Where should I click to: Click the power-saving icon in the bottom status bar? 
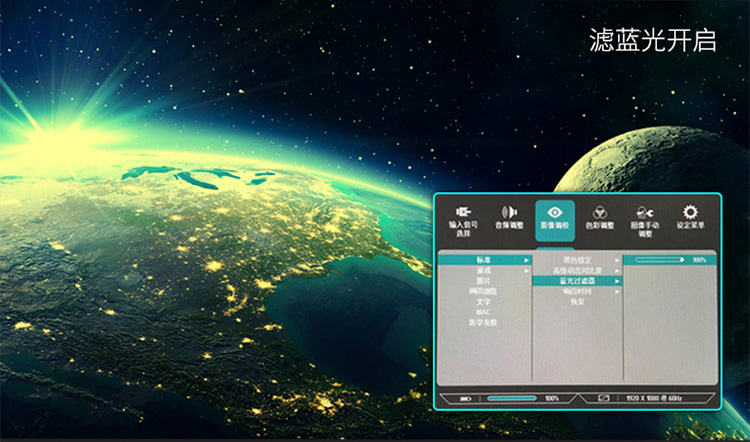coord(465,398)
